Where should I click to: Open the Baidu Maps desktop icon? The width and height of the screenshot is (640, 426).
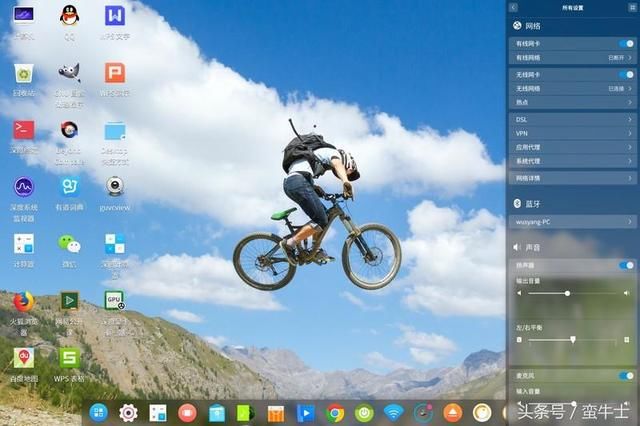24,358
